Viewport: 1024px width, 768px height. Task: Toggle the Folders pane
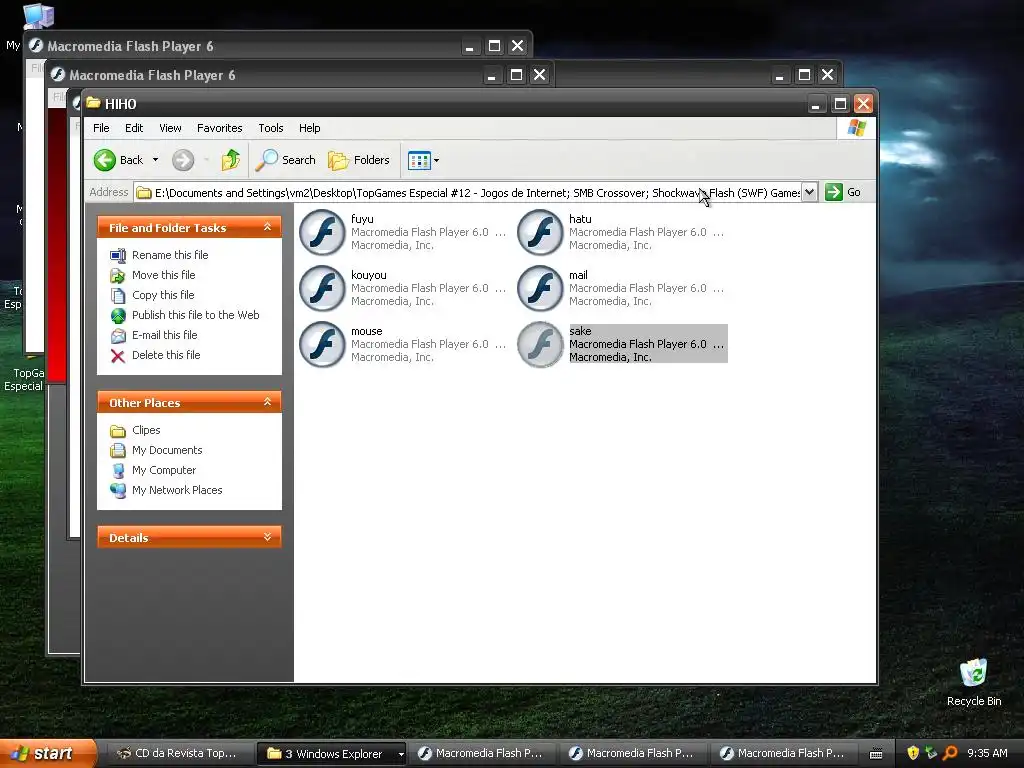tap(359, 160)
